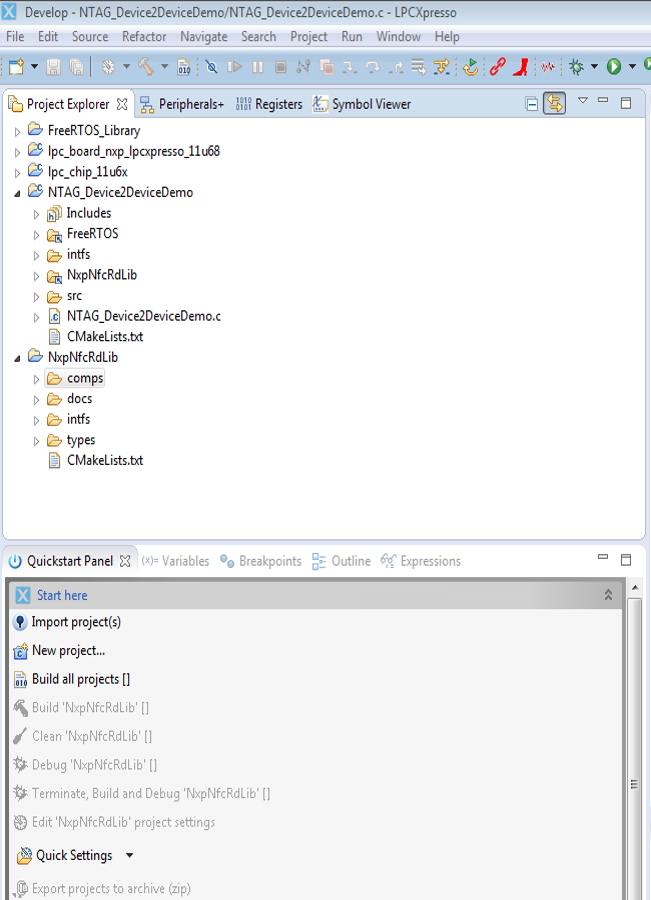This screenshot has width=651, height=900.
Task: Open the Edit menu
Action: [x=48, y=37]
